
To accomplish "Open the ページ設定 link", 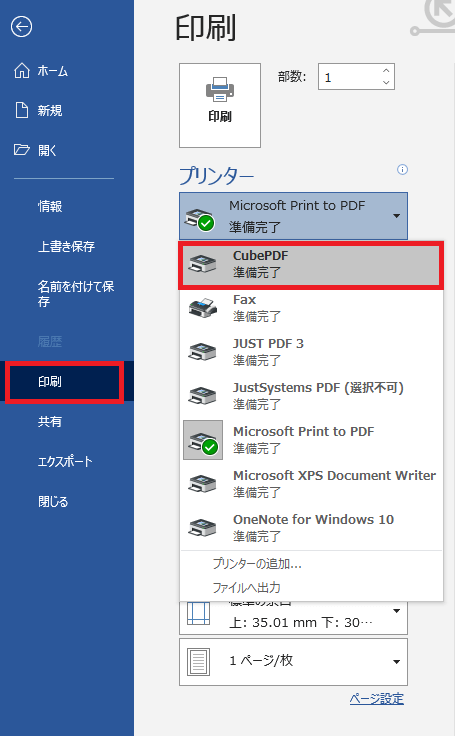I will click(377, 699).
